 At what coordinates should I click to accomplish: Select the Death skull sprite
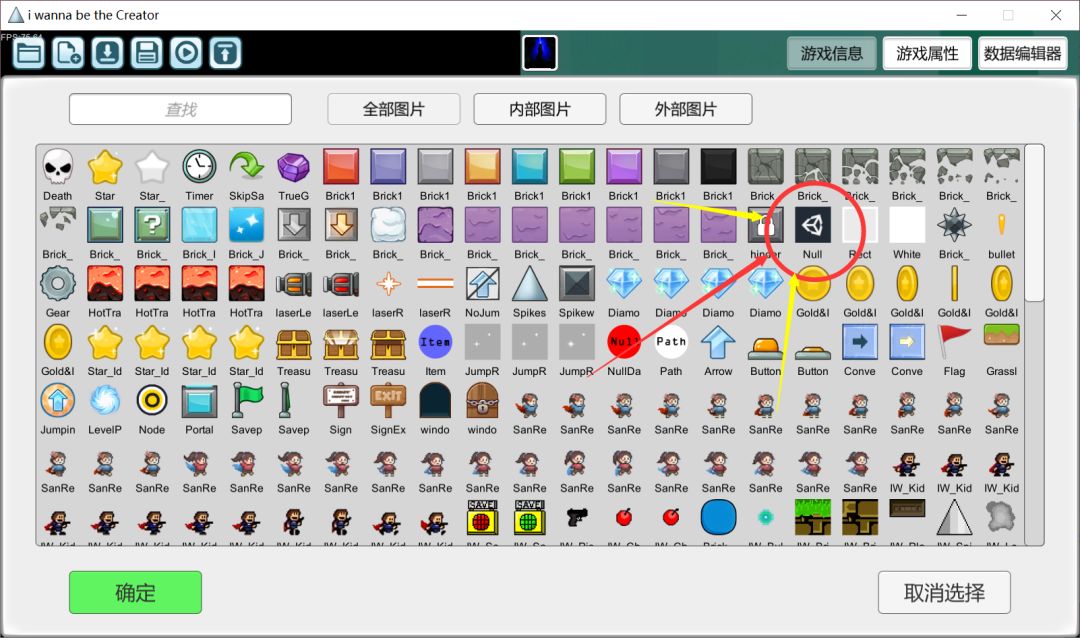click(x=58, y=167)
